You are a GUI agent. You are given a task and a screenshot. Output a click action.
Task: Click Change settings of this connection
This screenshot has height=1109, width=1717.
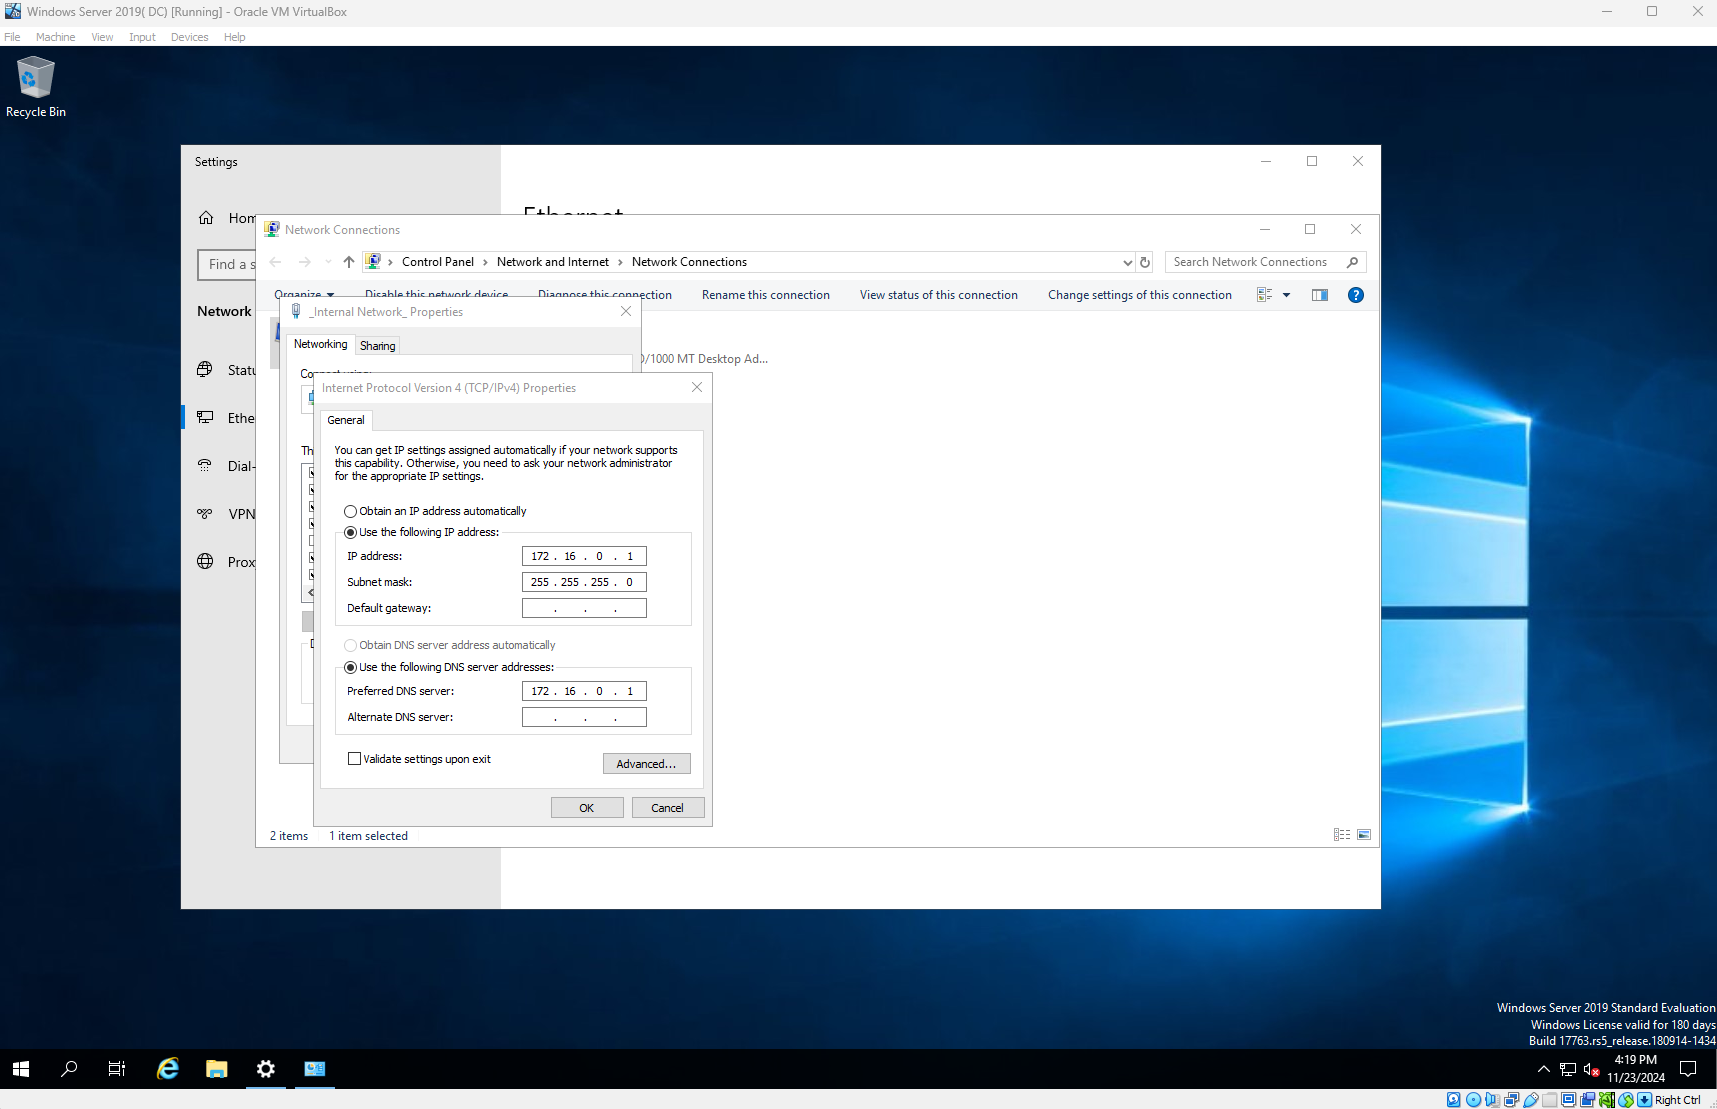point(1140,295)
